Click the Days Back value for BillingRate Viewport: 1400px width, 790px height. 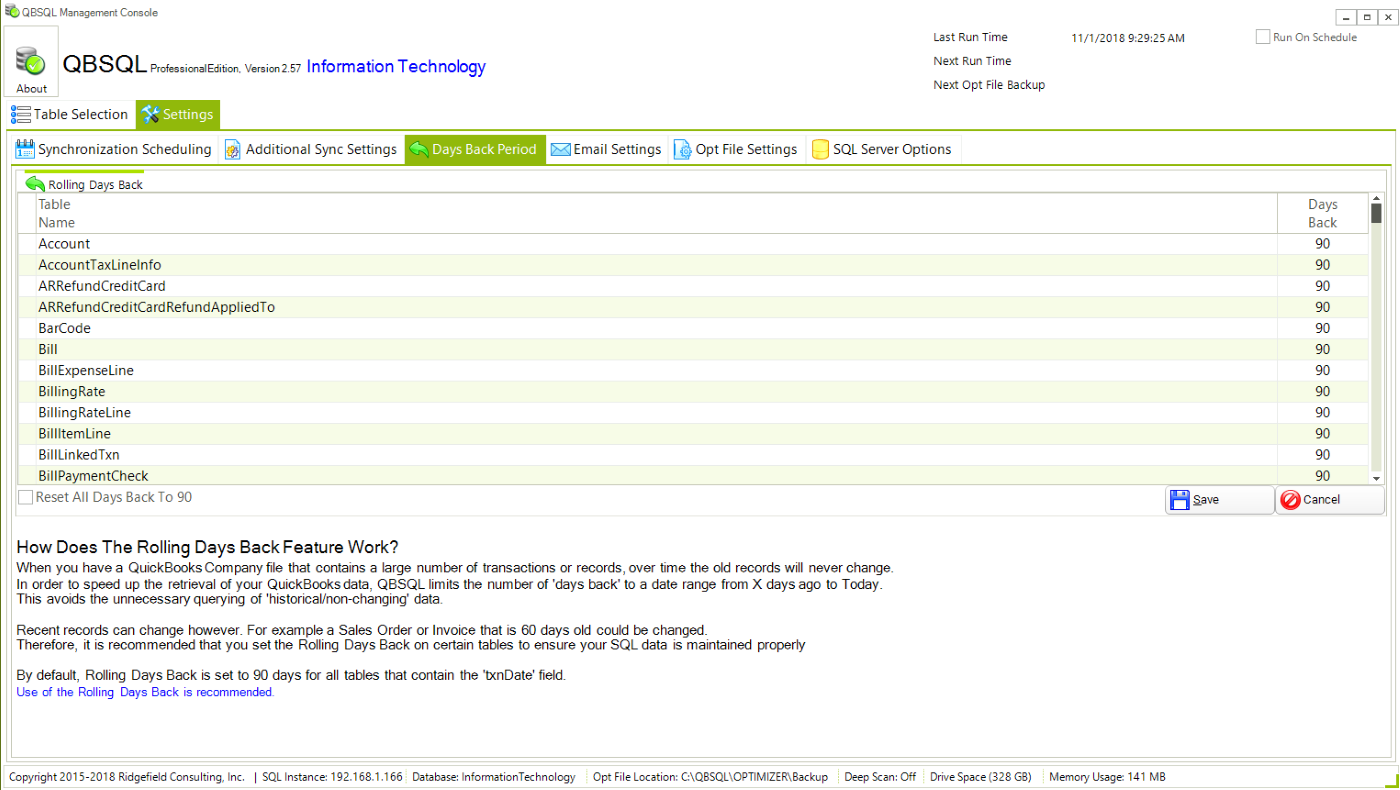[x=1323, y=391]
